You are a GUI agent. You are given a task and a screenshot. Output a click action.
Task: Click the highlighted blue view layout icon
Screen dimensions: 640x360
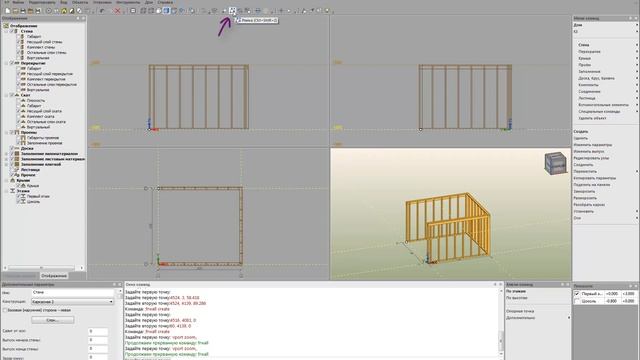tap(166, 11)
